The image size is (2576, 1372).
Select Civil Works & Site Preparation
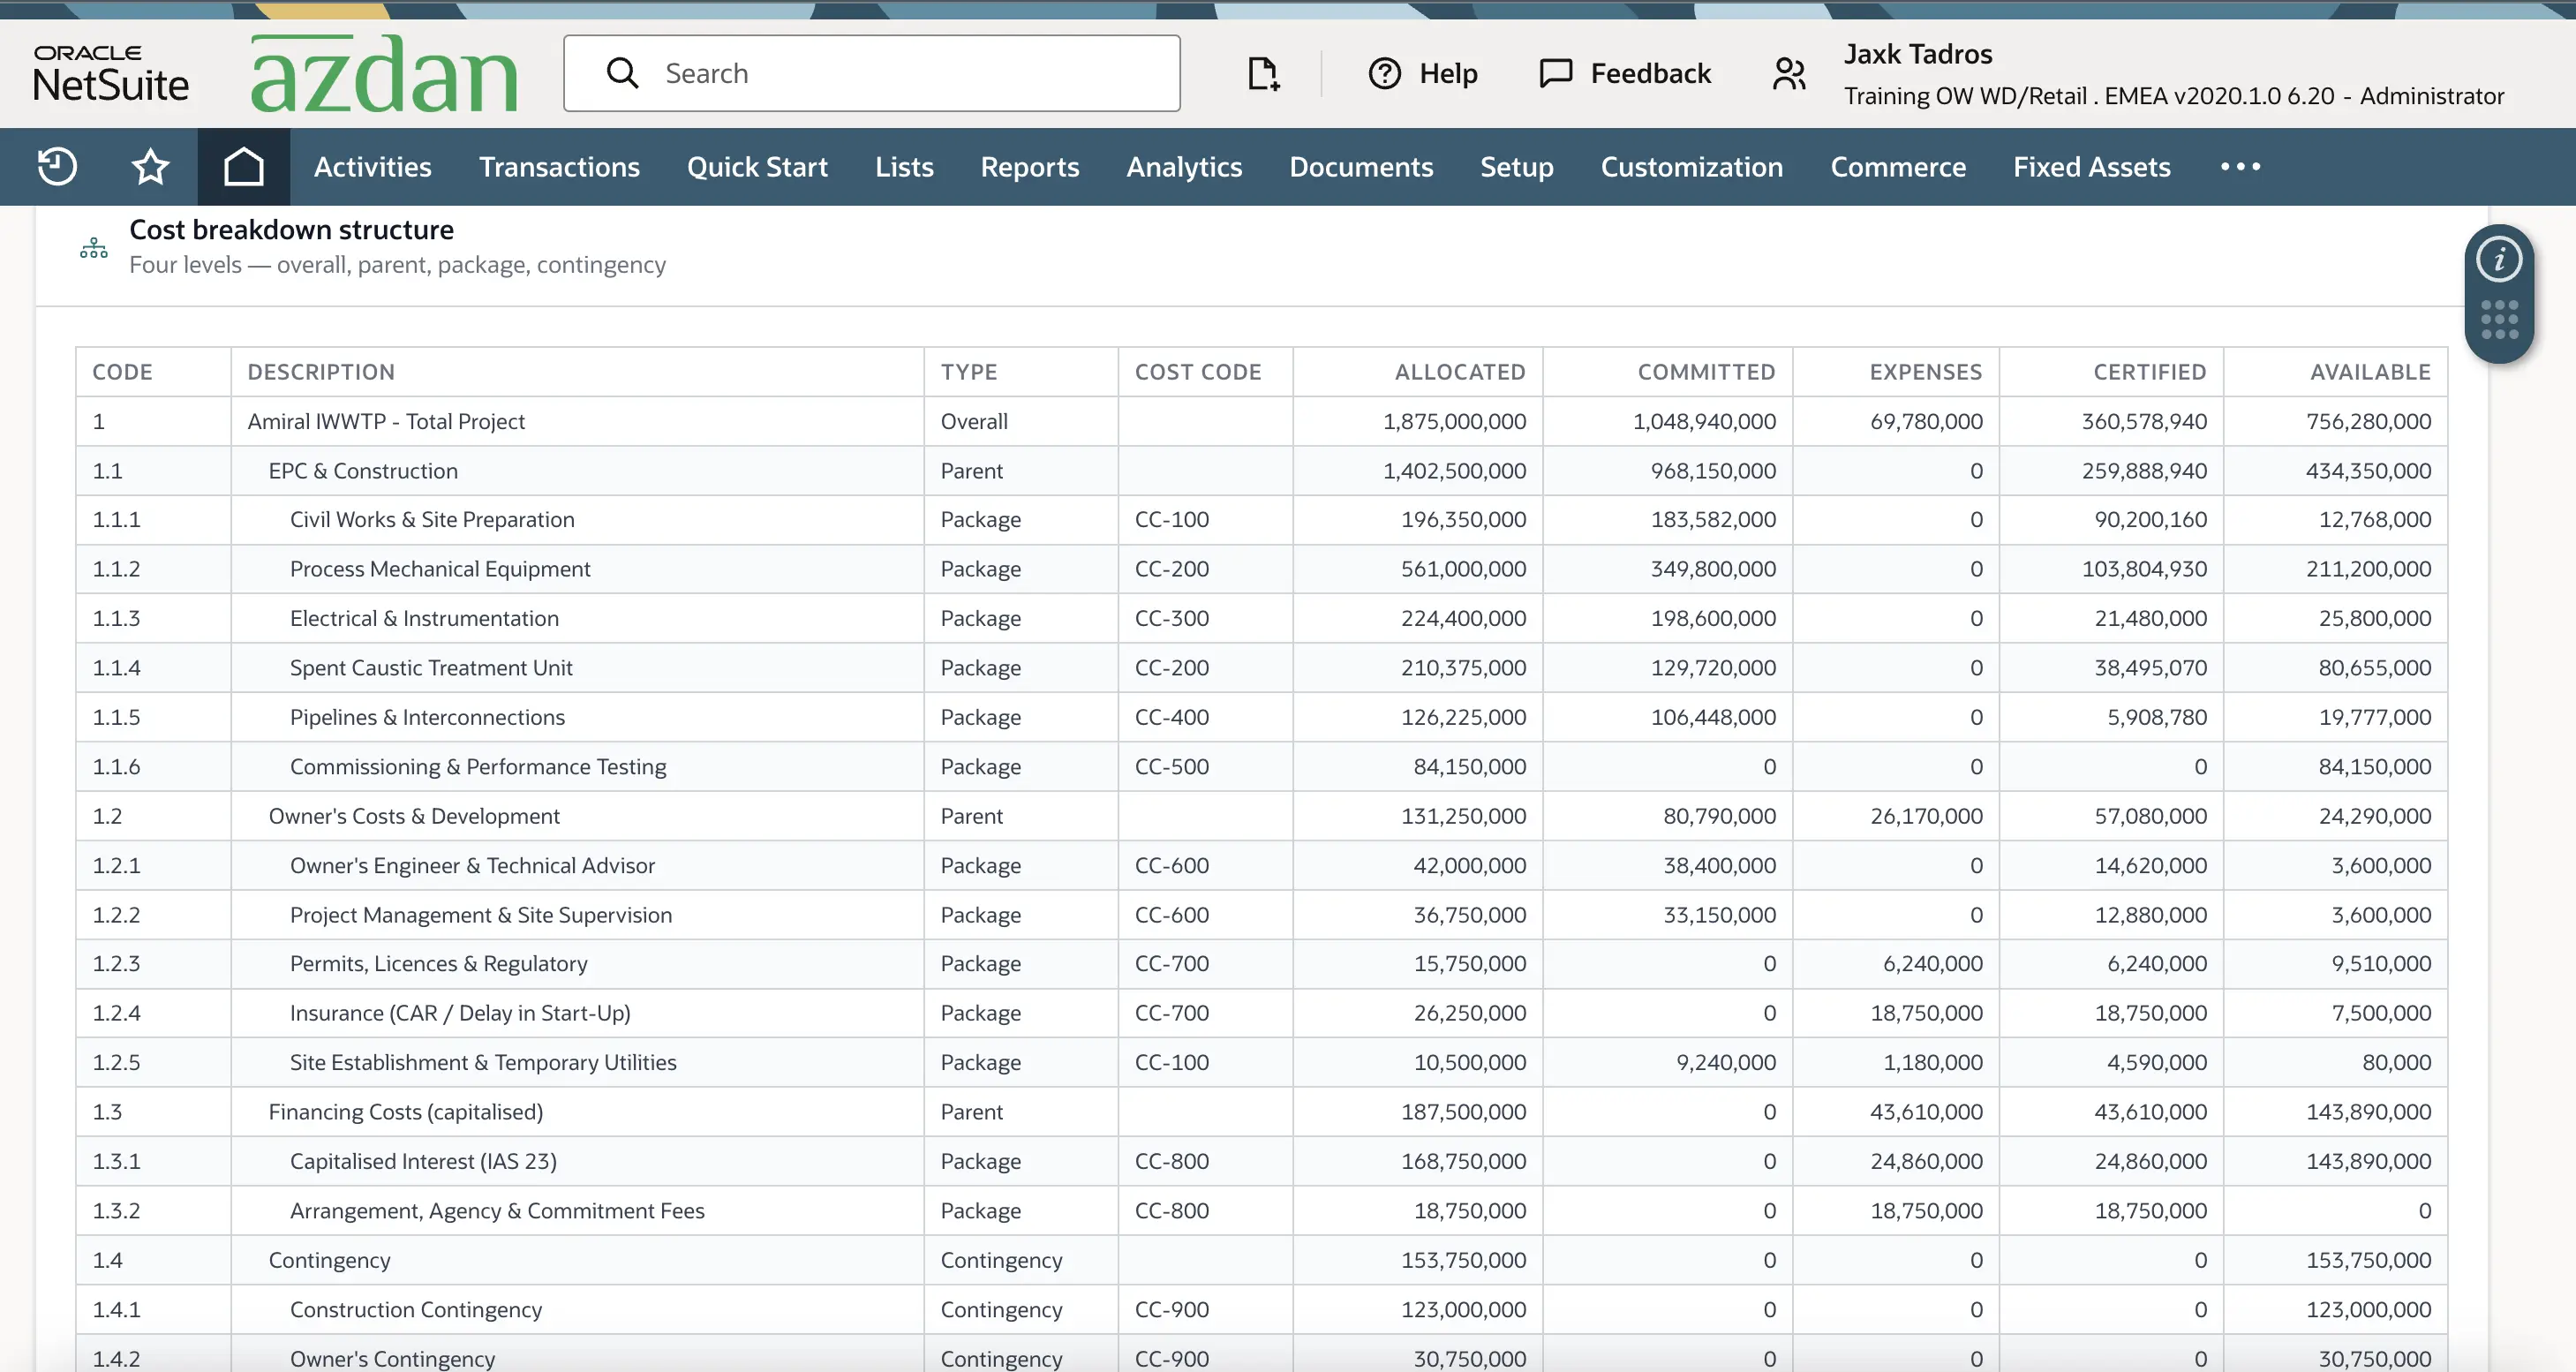click(432, 520)
